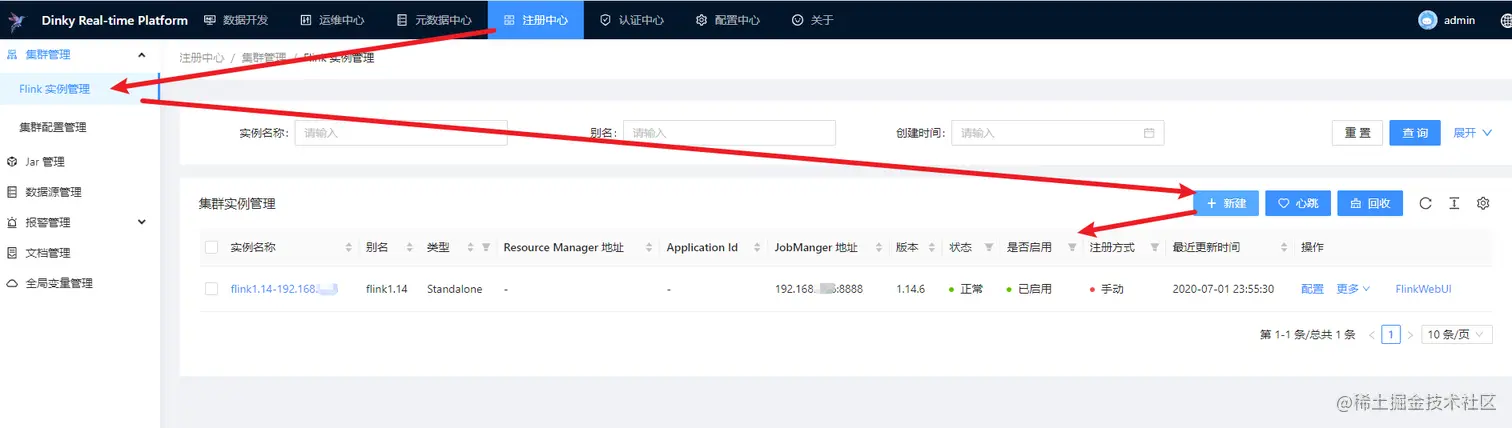The image size is (1512, 428).
Task: Click the 回收 recycle button
Action: [1371, 203]
